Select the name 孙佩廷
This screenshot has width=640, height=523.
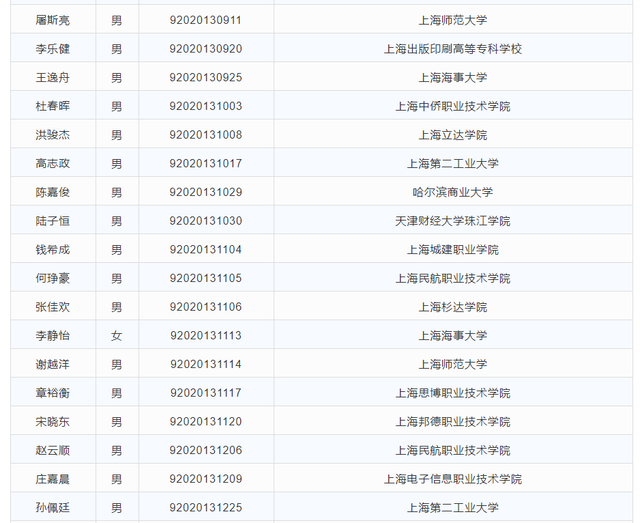(53, 508)
